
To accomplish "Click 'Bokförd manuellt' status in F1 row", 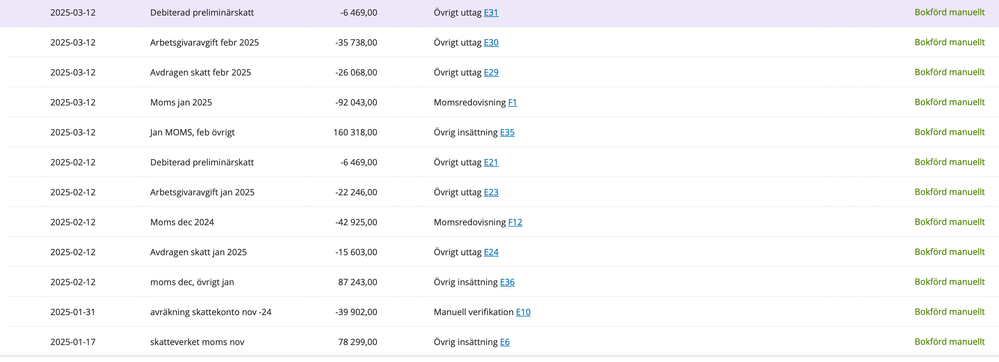I will (x=949, y=102).
